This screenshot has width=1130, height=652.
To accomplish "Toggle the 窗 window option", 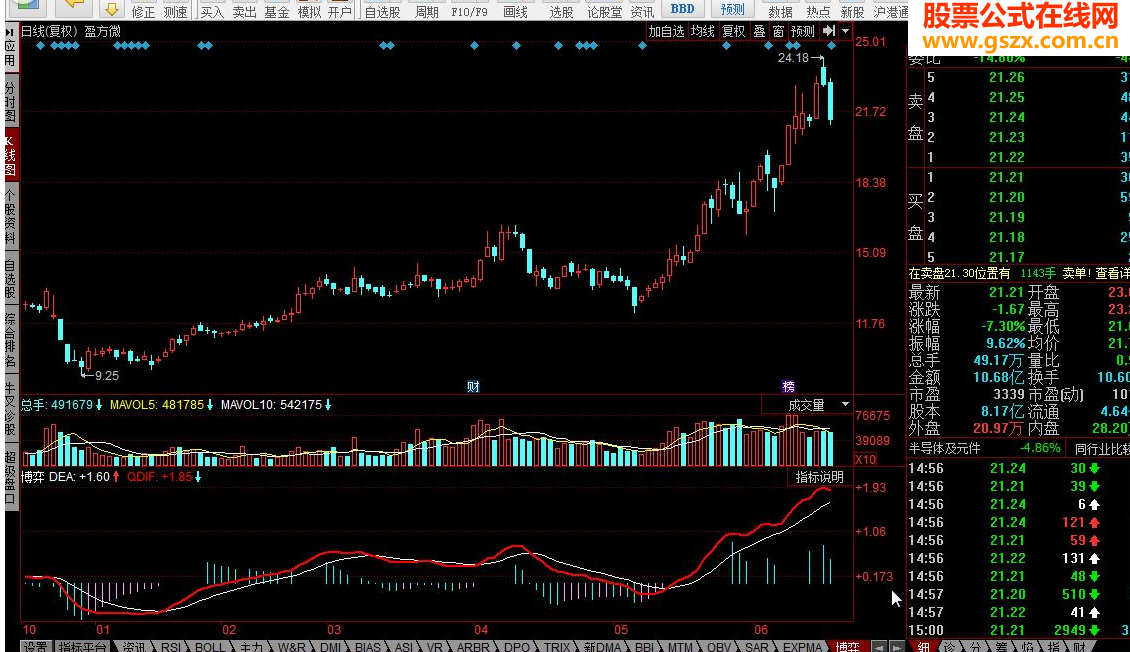I will 778,31.
